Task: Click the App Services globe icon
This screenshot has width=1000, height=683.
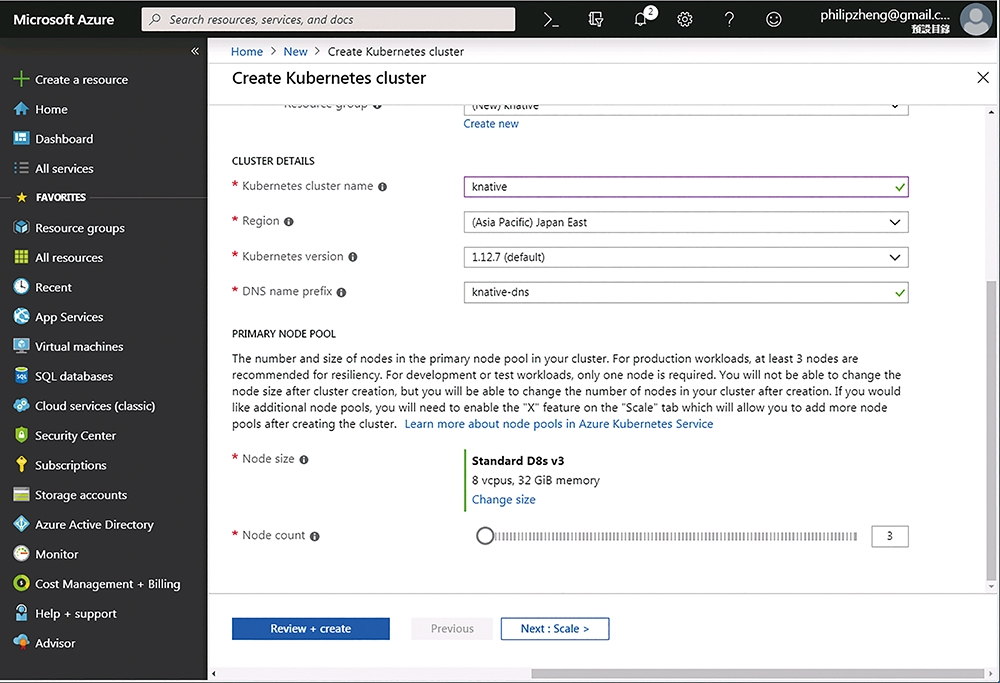Action: (x=21, y=316)
